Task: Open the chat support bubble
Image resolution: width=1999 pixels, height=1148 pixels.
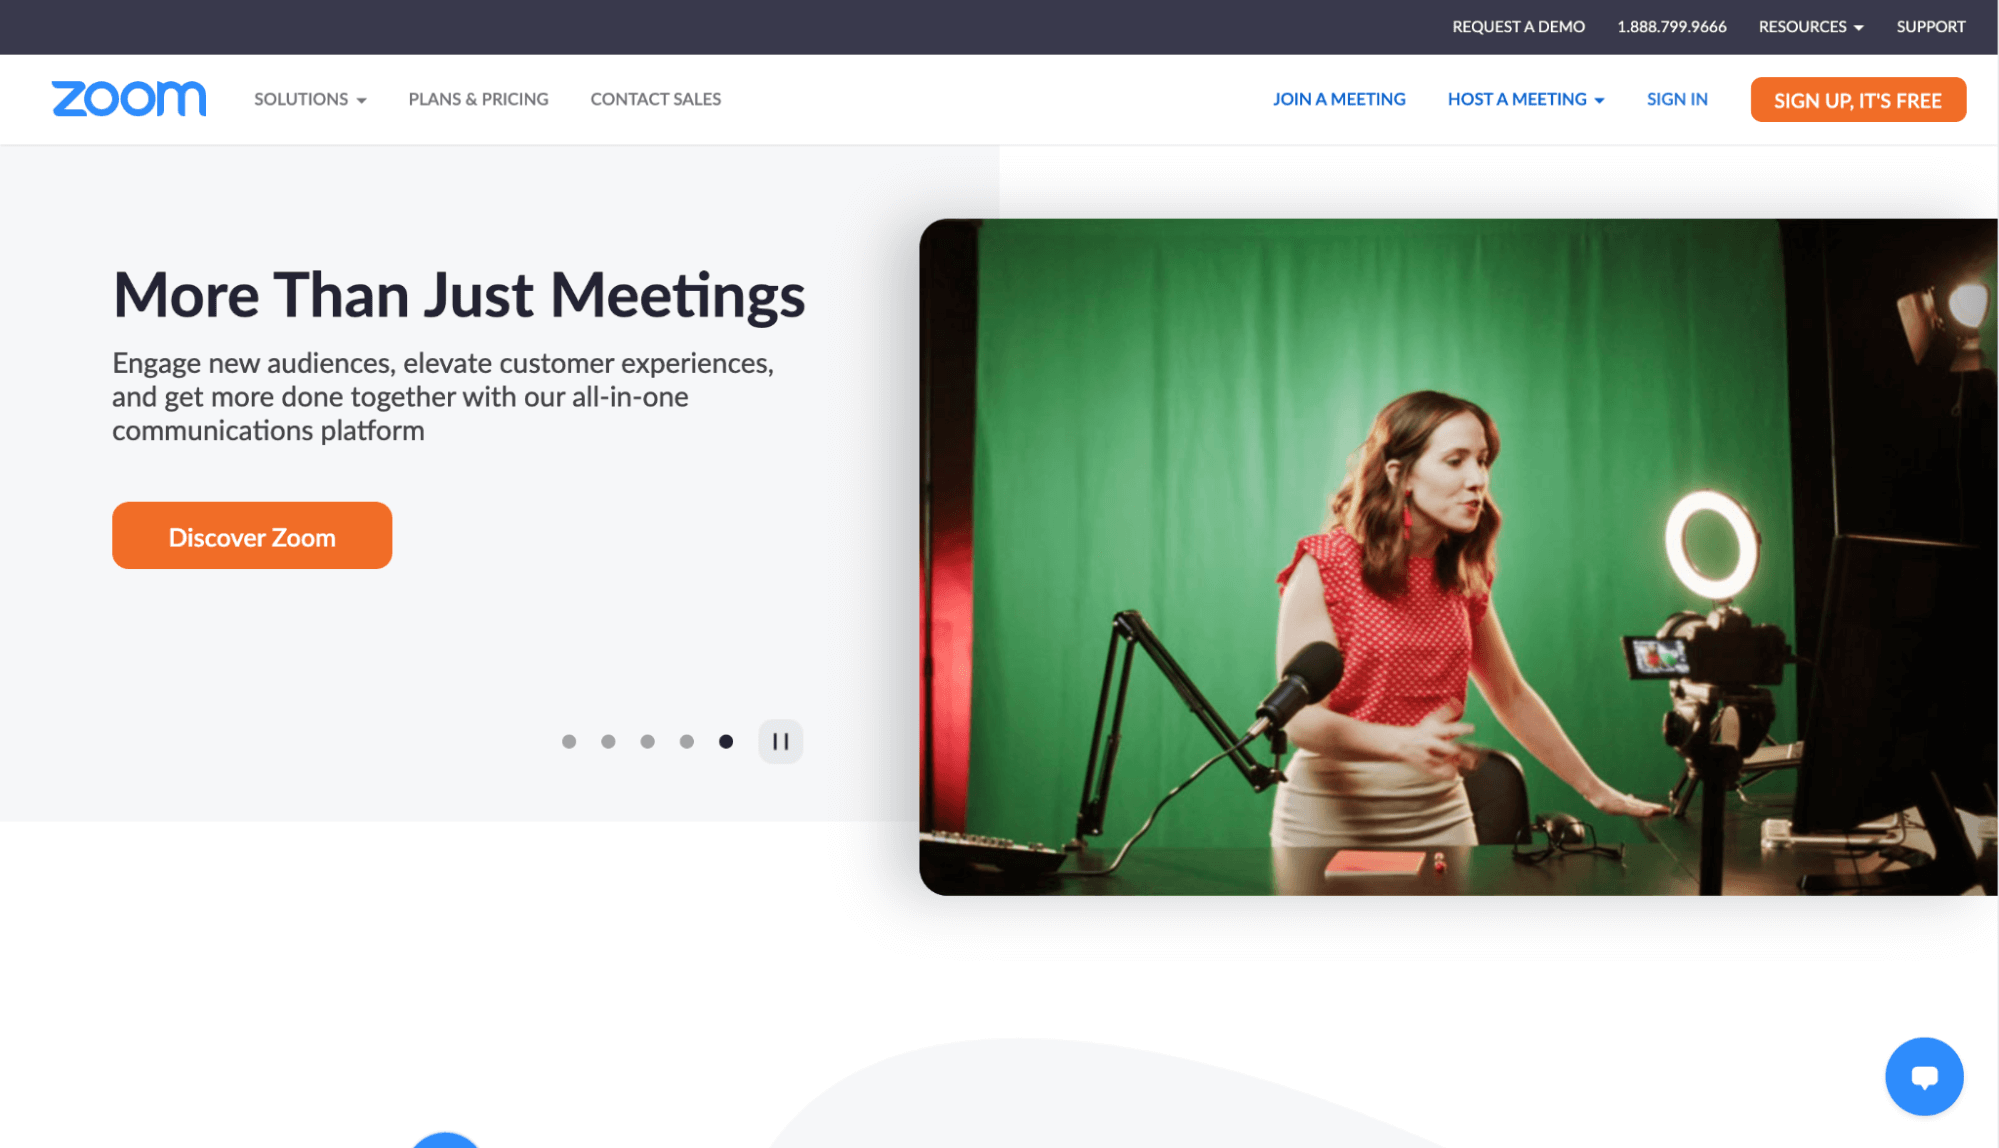Action: pos(1924,1076)
